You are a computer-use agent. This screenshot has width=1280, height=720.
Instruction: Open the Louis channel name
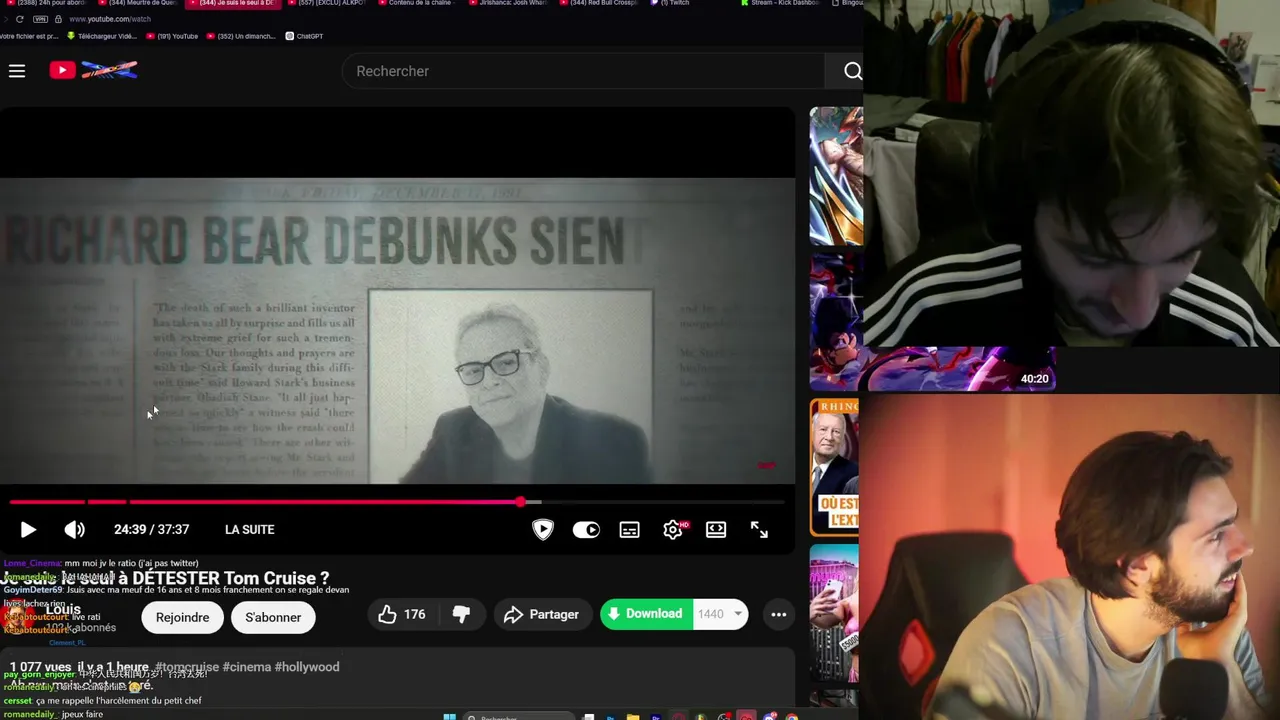point(62,609)
